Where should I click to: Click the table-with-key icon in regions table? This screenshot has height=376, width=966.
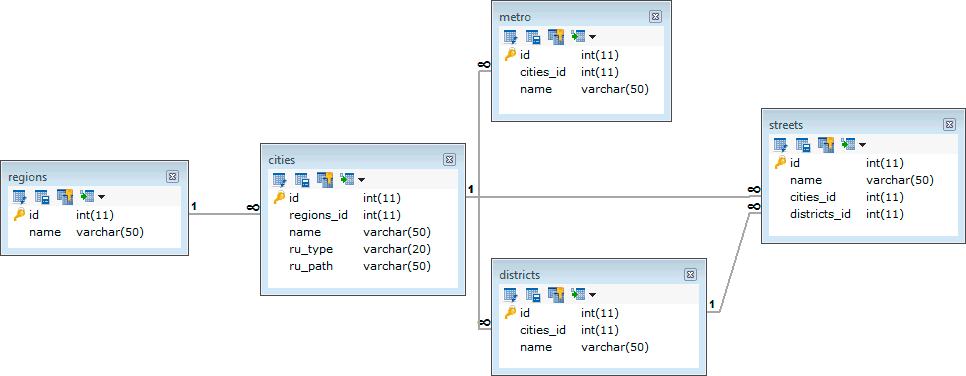[x=65, y=197]
